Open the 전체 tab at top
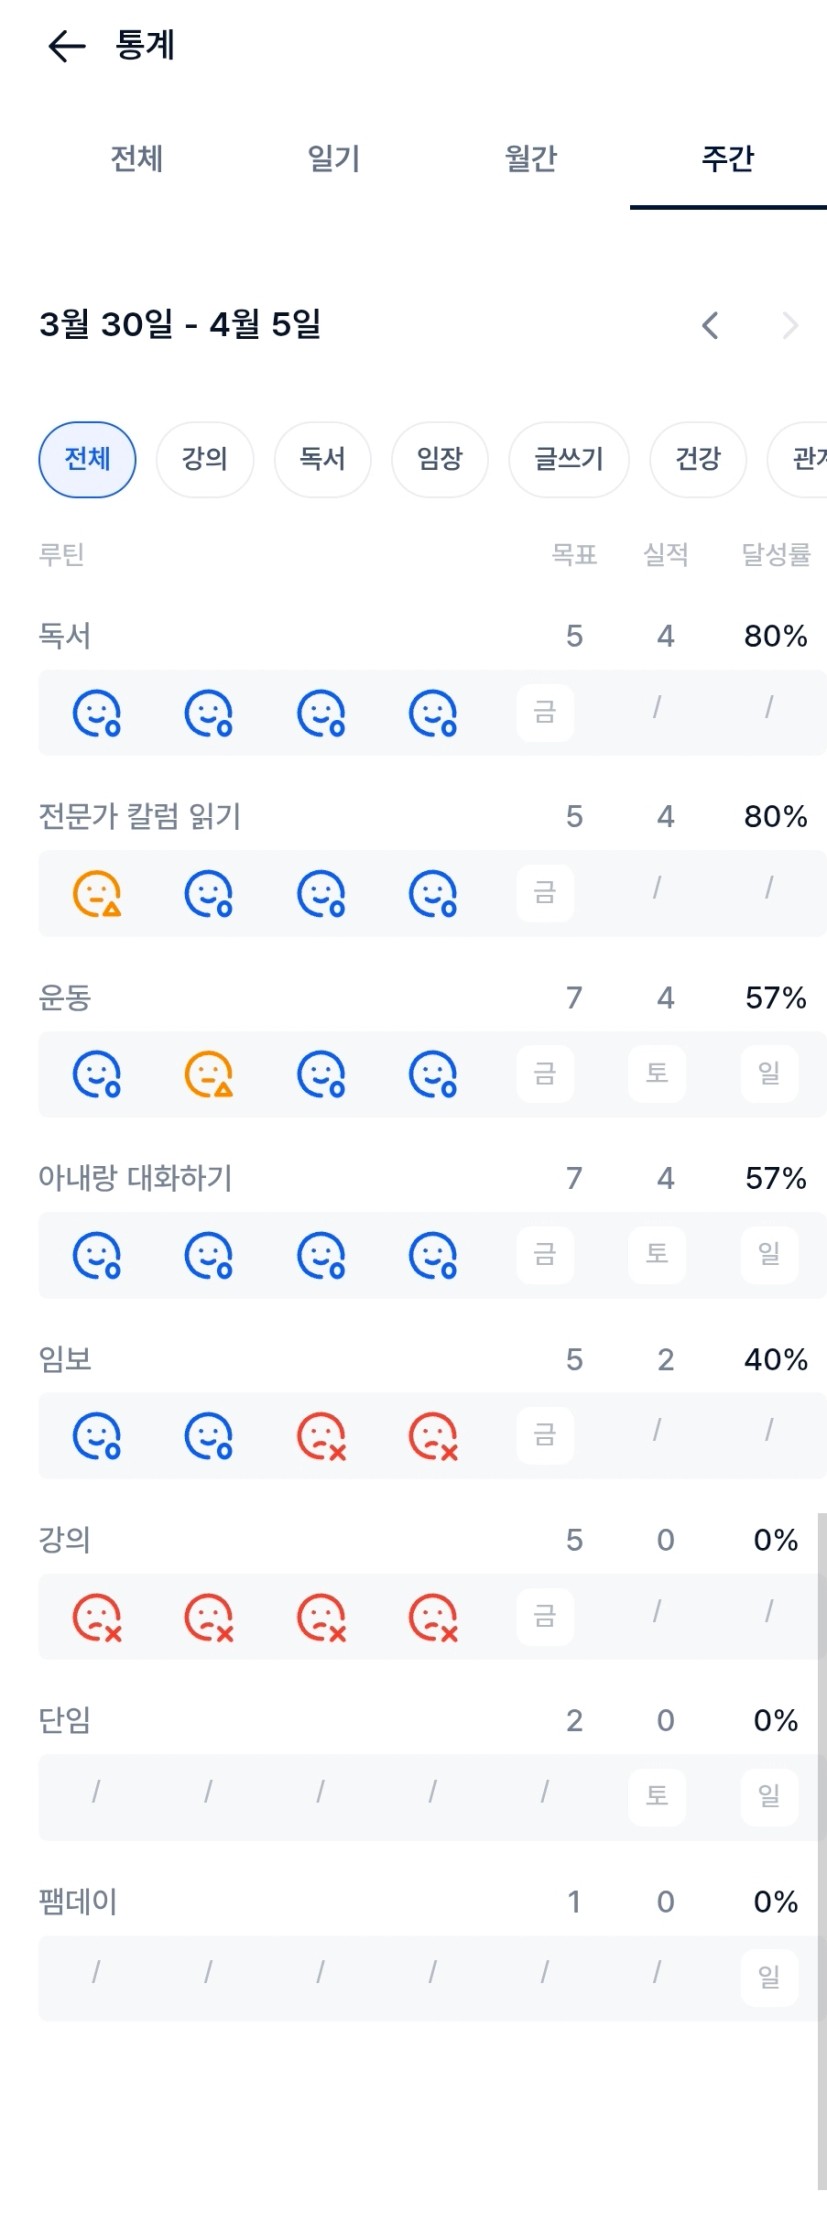The height and width of the screenshot is (2213, 827). [x=137, y=158]
